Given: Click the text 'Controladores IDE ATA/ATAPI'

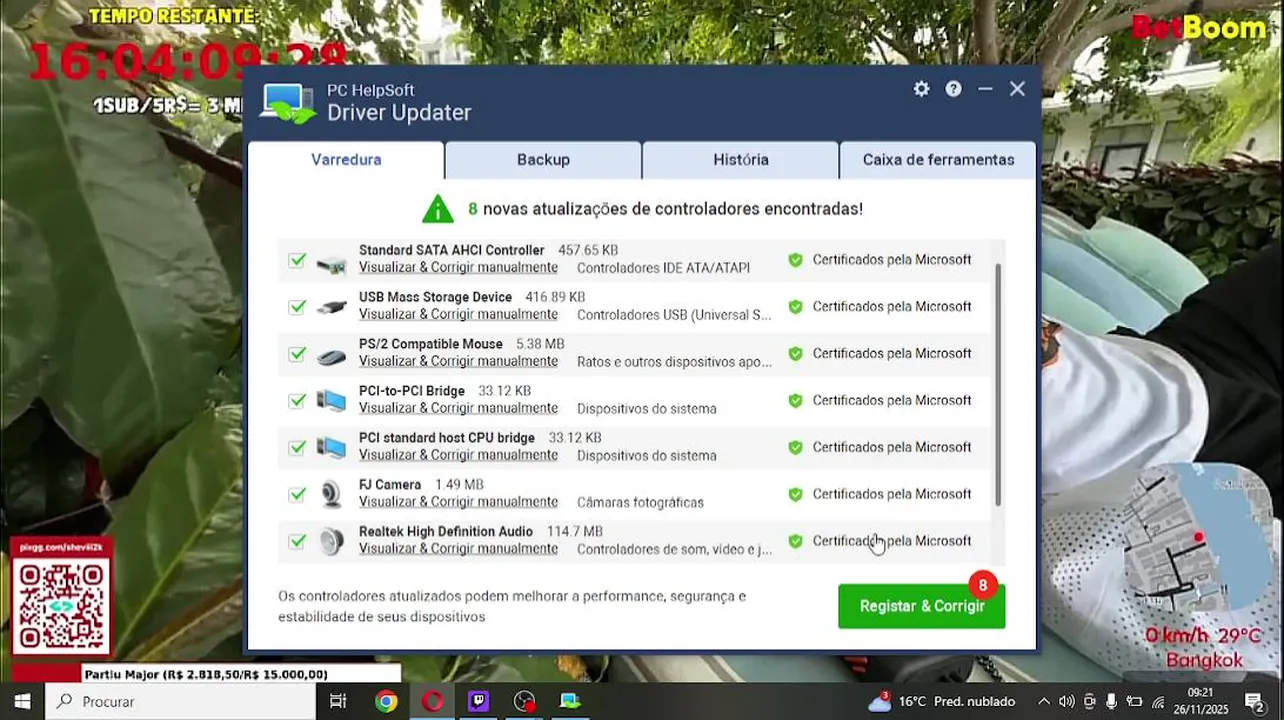Looking at the screenshot, I should [663, 268].
